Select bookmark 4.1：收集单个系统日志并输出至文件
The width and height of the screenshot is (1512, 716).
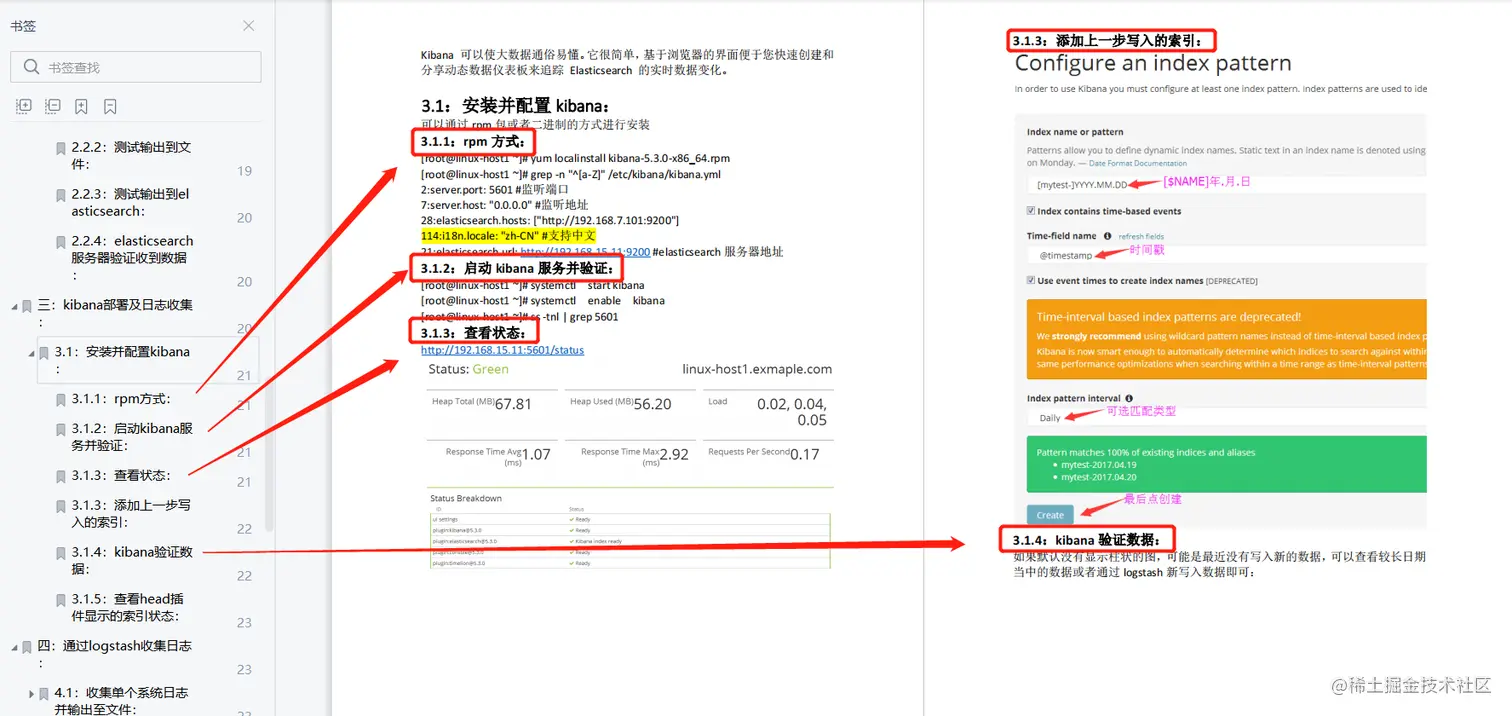click(121, 700)
